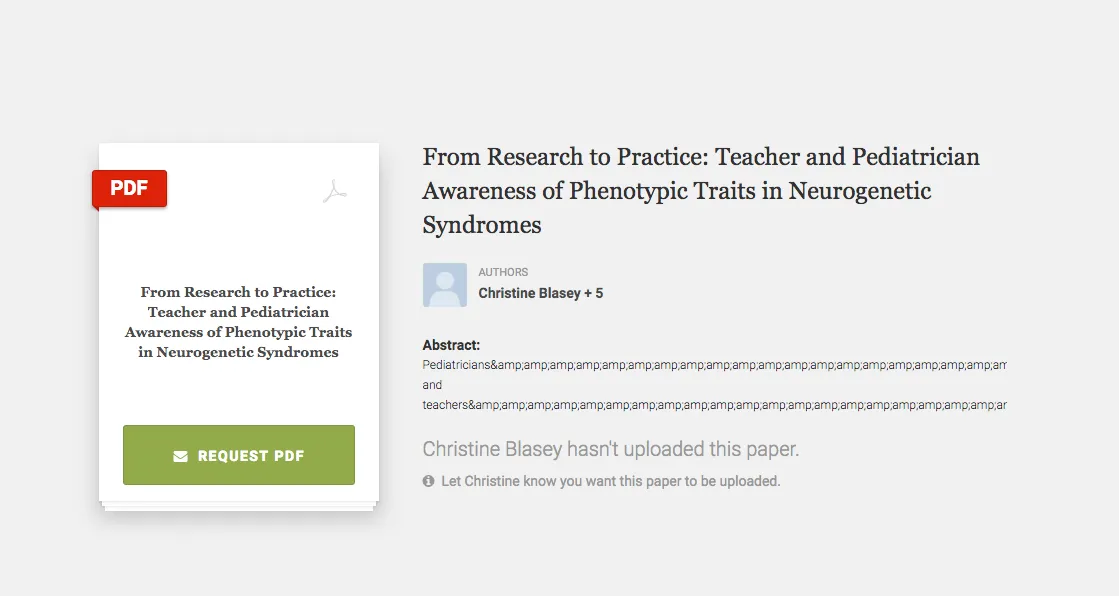1119x596 pixels.
Task: Open Christine Blasey + 5 authors link
Action: pyautogui.click(x=540, y=293)
